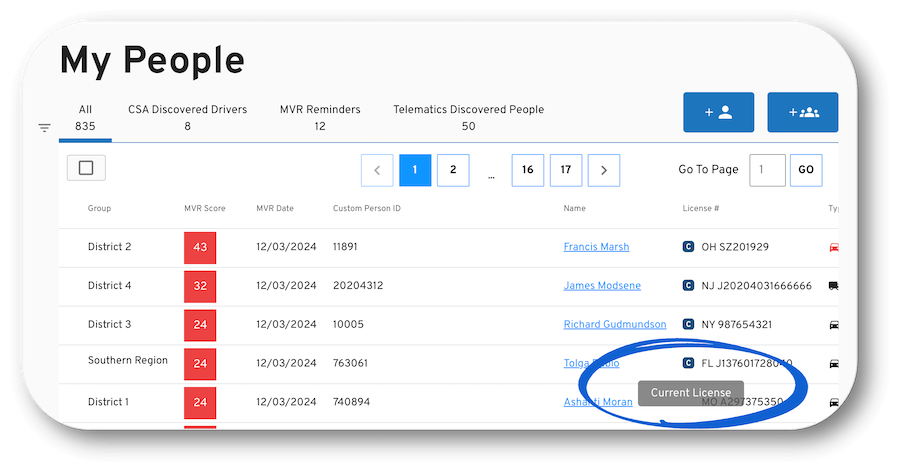Switch to CSA Discovered Drivers tab
The height and width of the screenshot is (472, 900).
(x=187, y=117)
